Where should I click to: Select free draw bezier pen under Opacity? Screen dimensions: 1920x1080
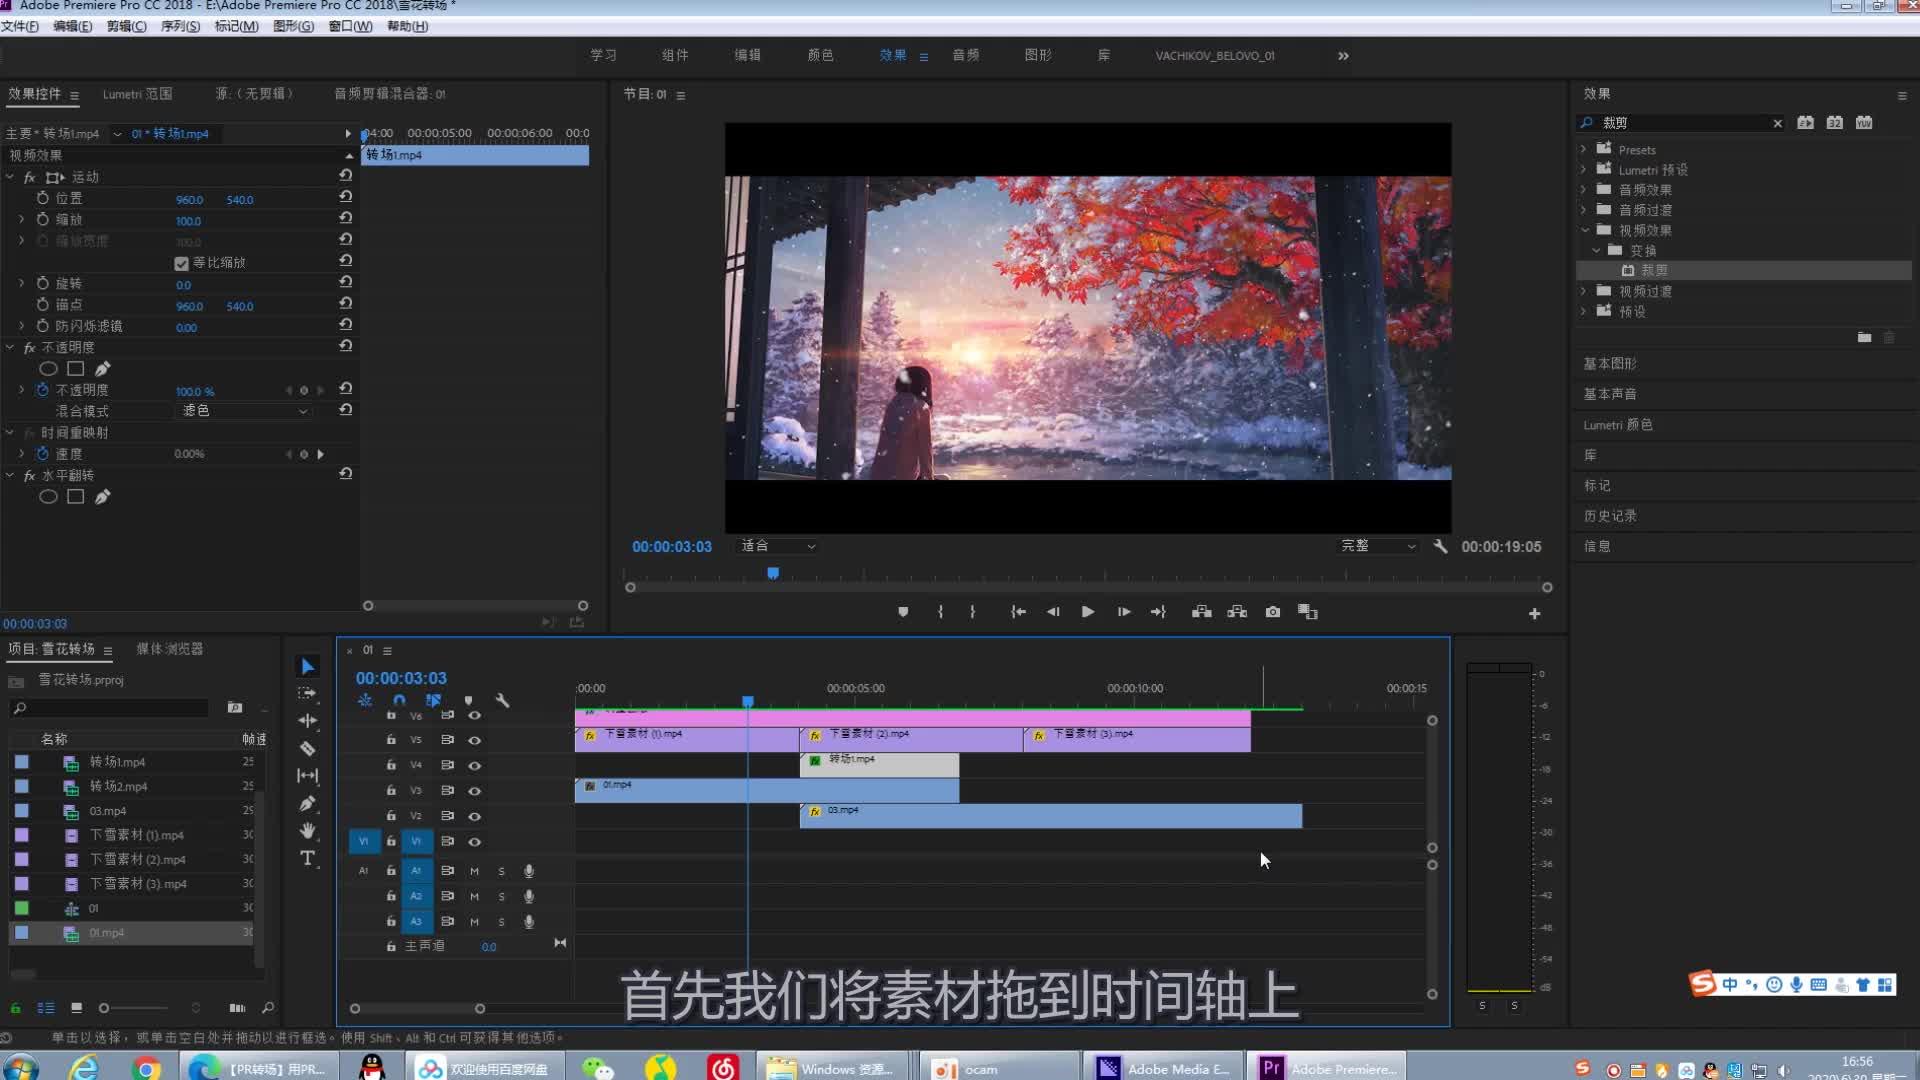tap(102, 369)
